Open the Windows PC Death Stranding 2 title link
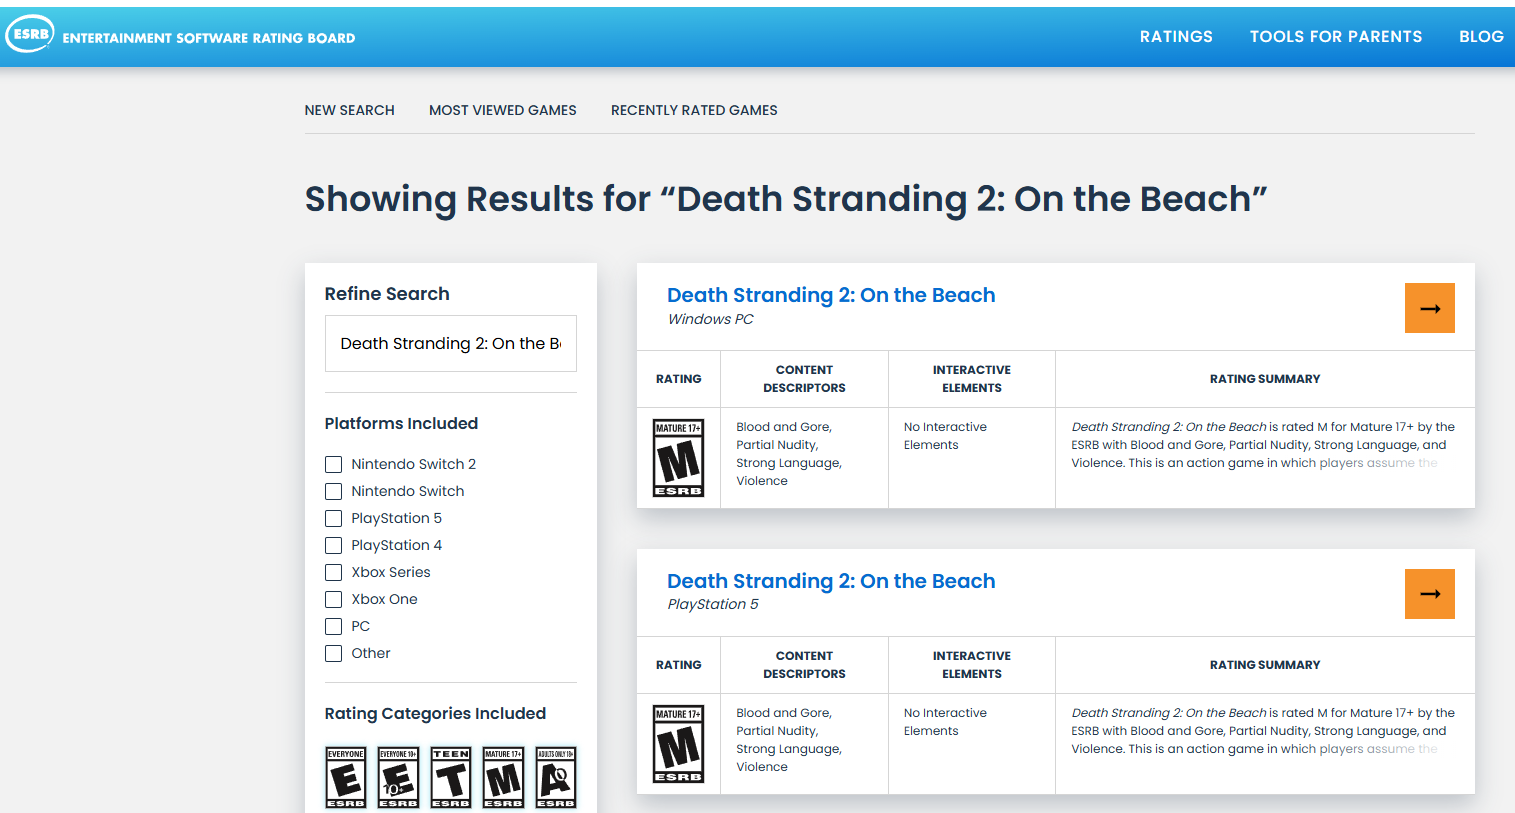The height and width of the screenshot is (813, 1515). 831,295
